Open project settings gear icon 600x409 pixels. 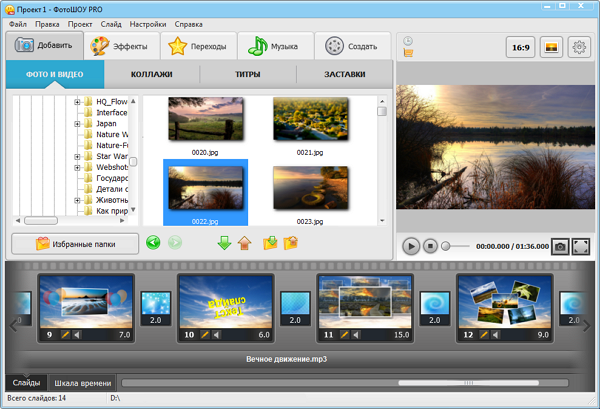[x=579, y=47]
